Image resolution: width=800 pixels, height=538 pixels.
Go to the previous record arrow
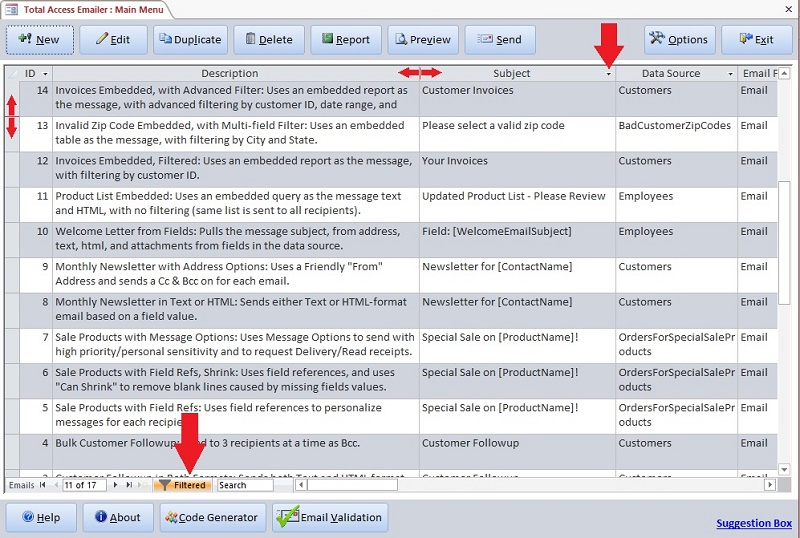click(x=56, y=485)
